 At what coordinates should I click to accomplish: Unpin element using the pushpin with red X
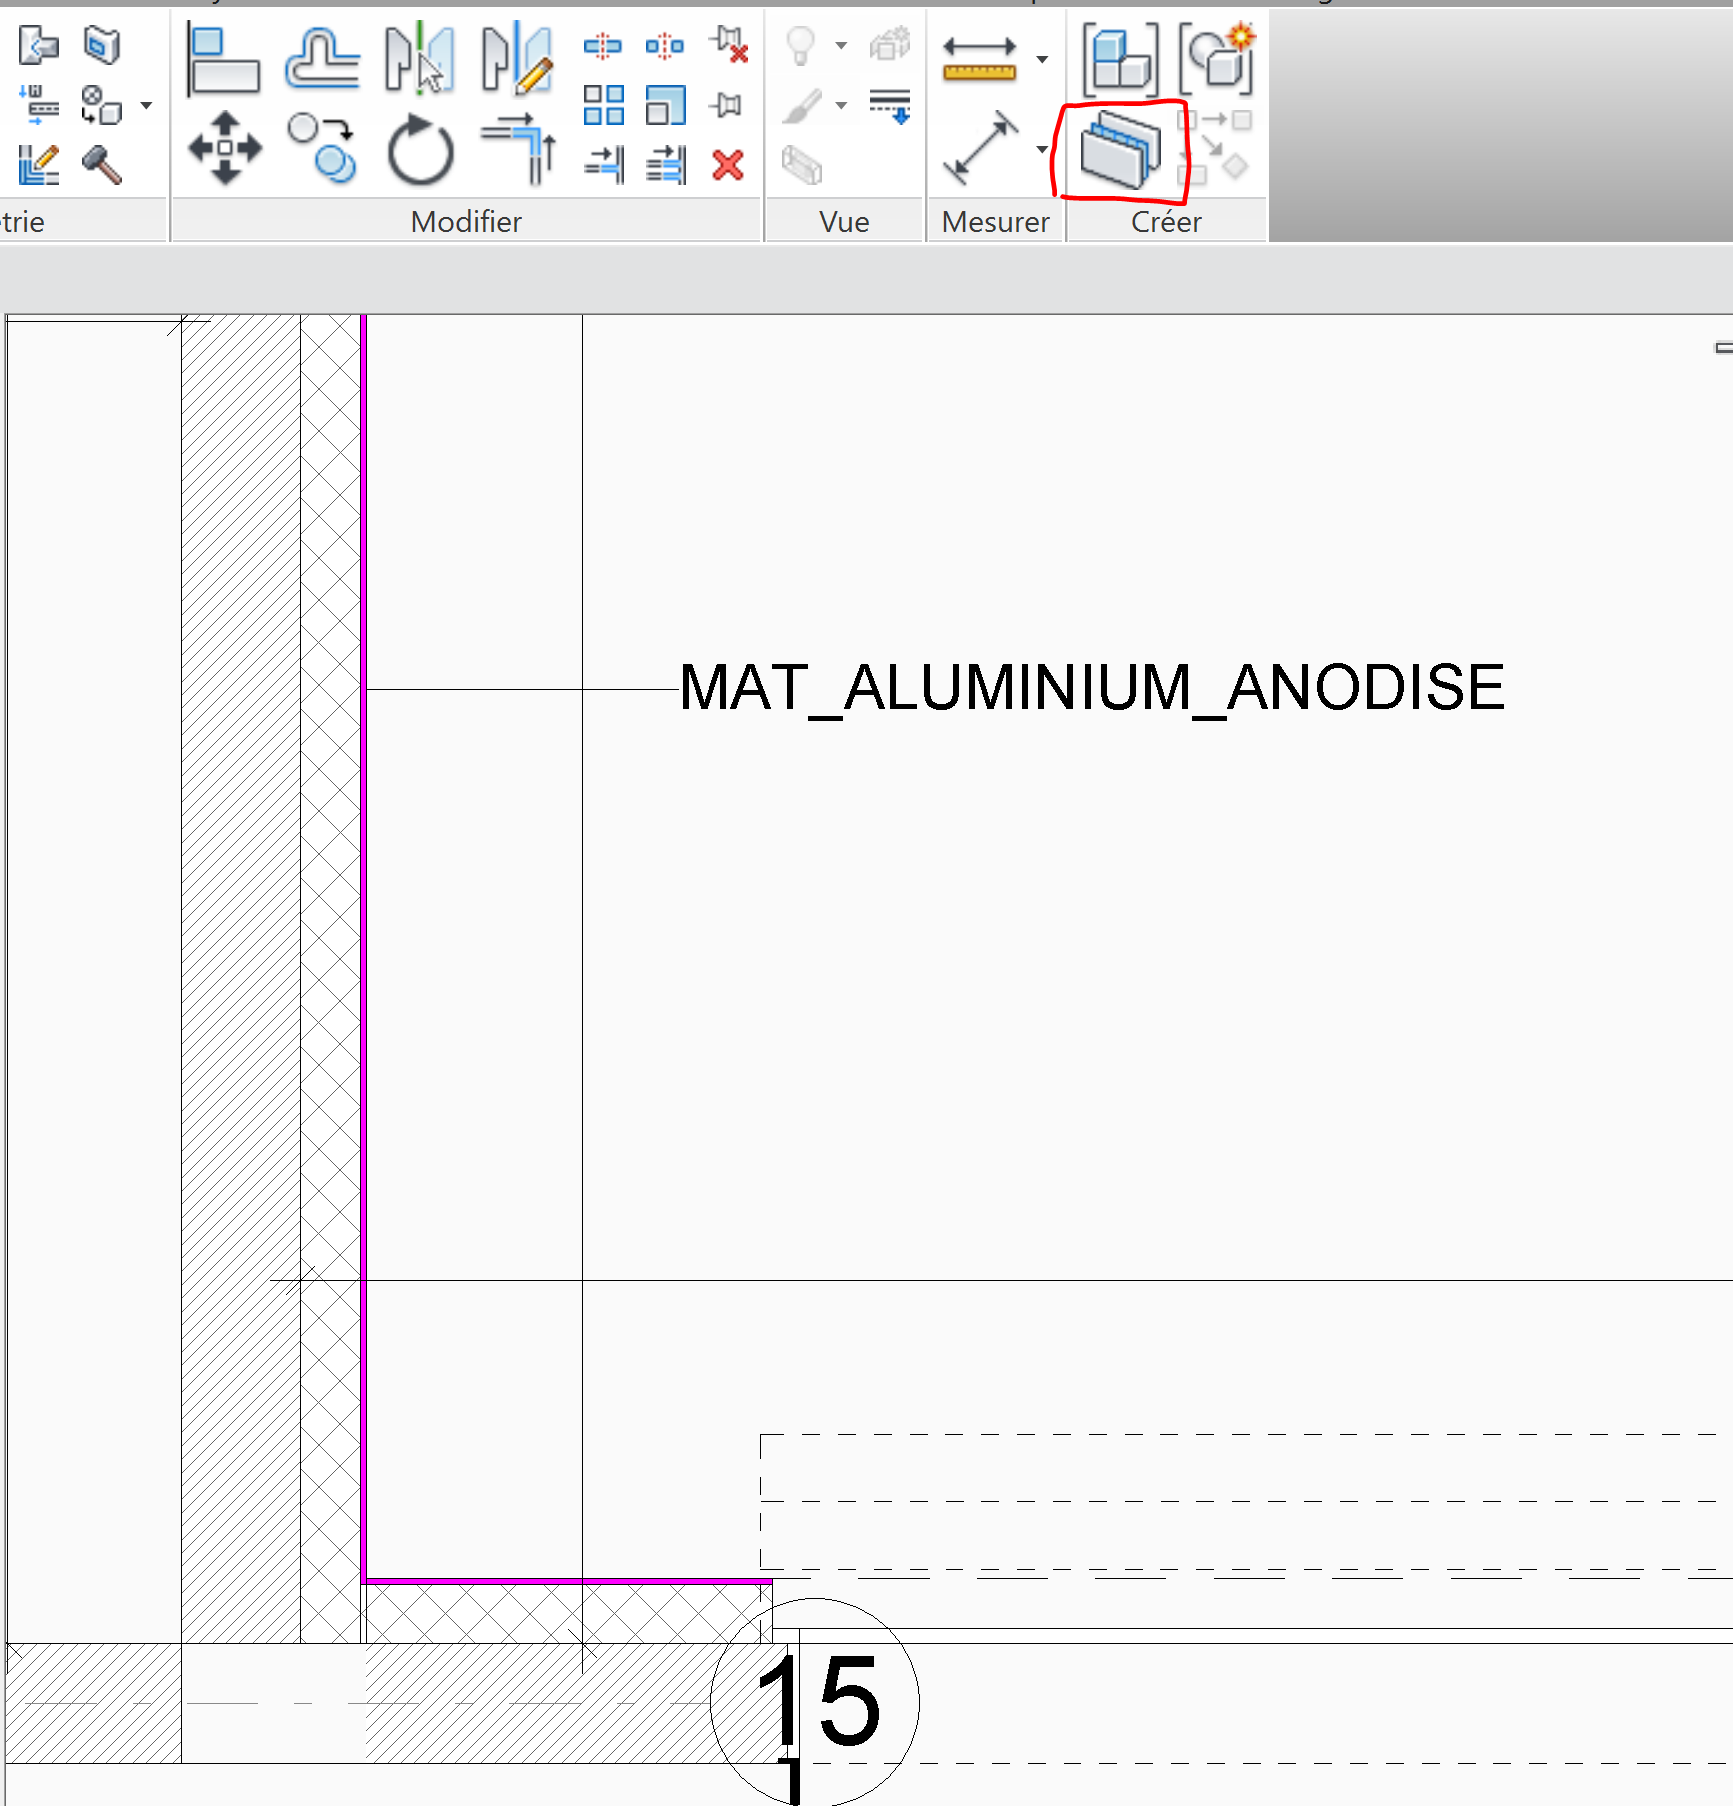[x=728, y=45]
